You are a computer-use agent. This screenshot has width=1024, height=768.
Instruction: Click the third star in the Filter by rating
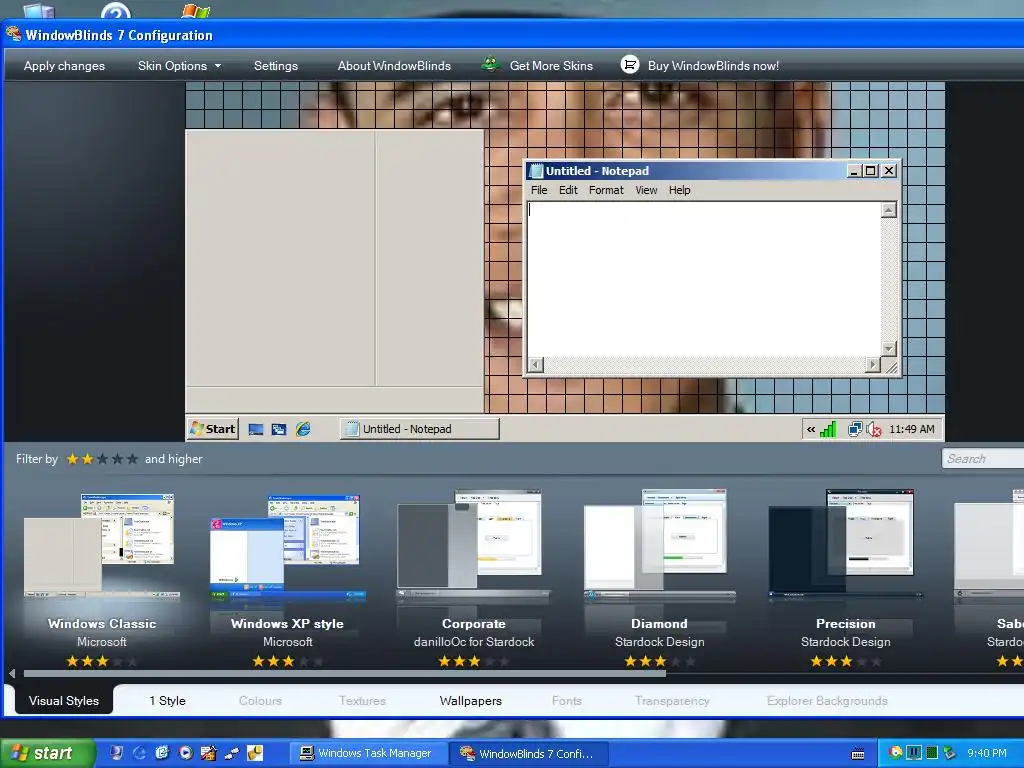pyautogui.click(x=103, y=459)
